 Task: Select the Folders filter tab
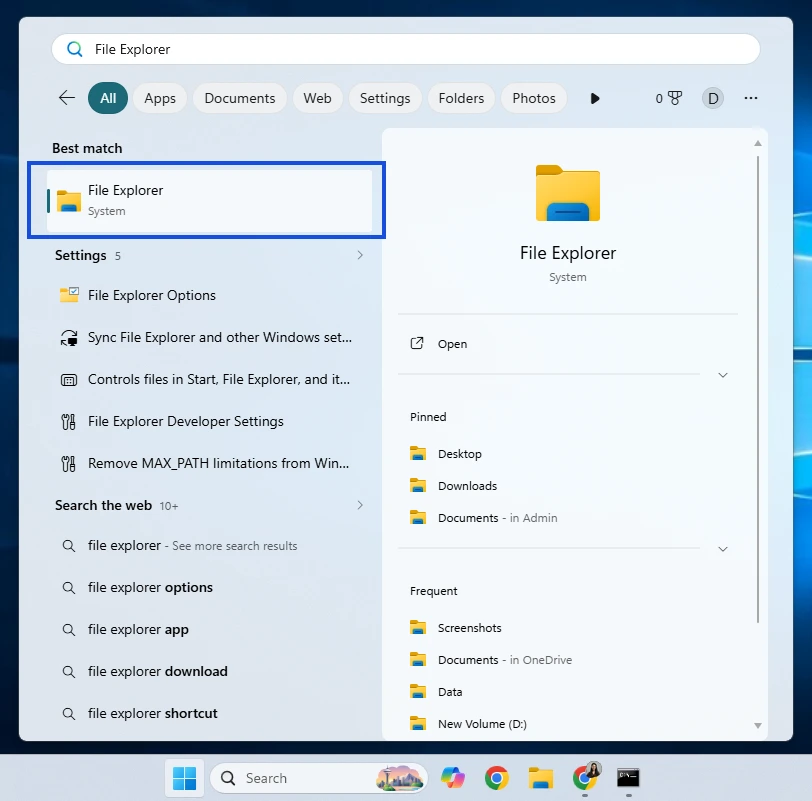[461, 98]
